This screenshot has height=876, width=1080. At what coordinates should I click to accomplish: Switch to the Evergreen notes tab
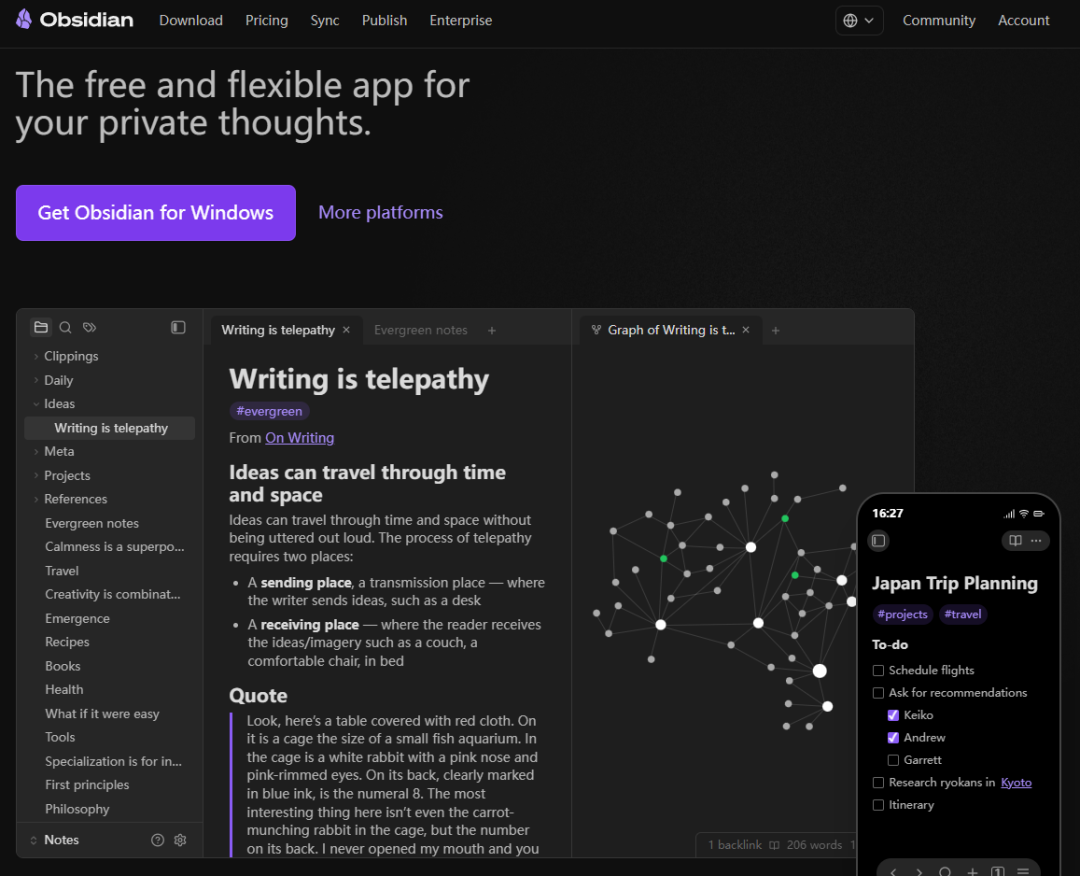(x=420, y=330)
